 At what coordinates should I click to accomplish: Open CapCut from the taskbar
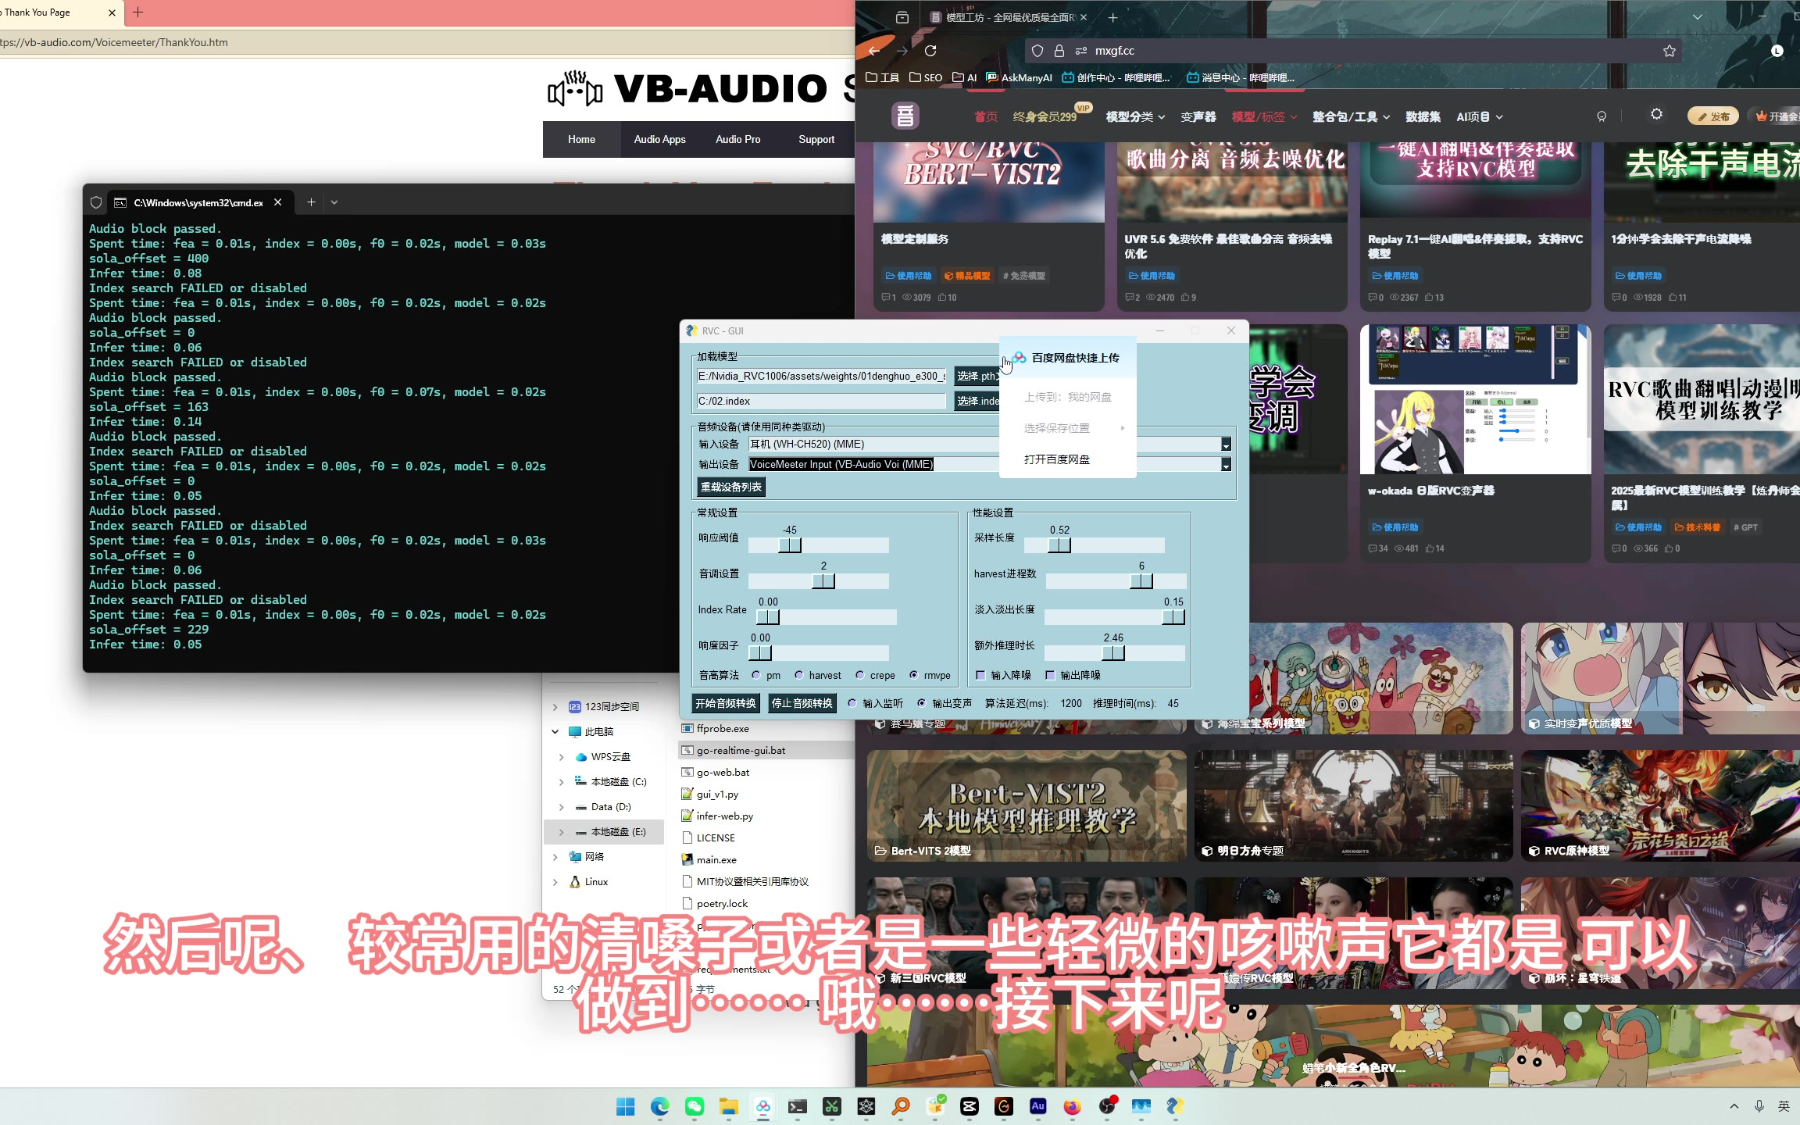point(969,1106)
